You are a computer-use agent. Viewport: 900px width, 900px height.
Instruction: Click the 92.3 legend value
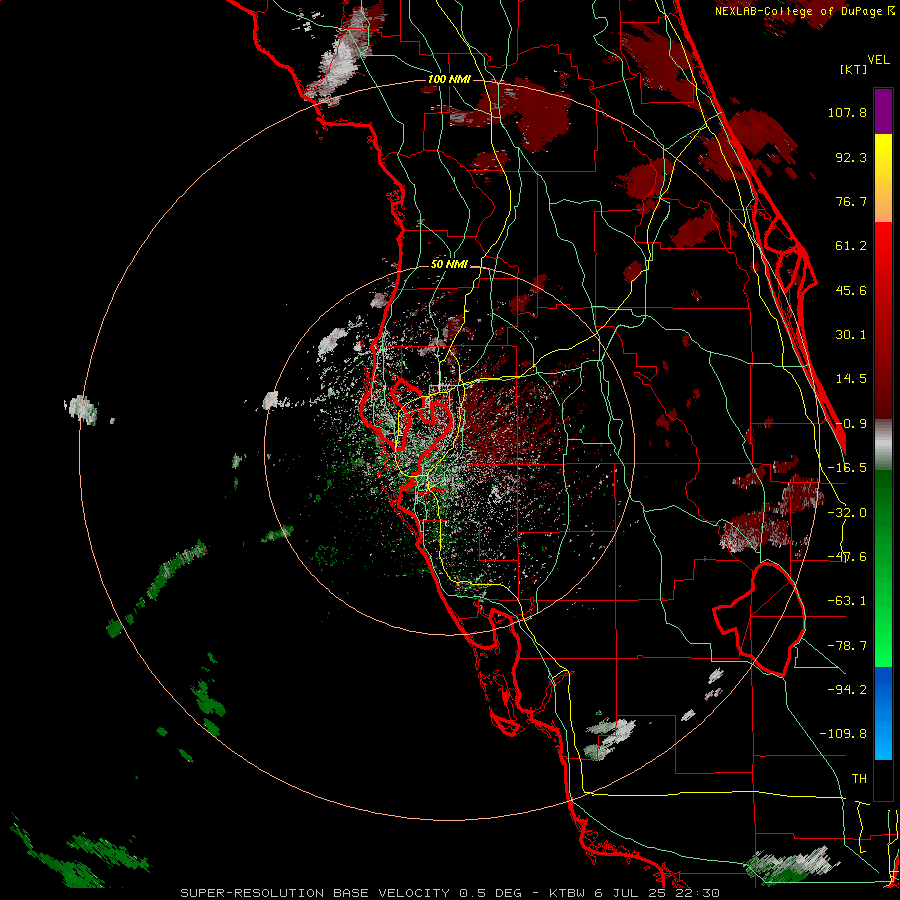coord(851,157)
